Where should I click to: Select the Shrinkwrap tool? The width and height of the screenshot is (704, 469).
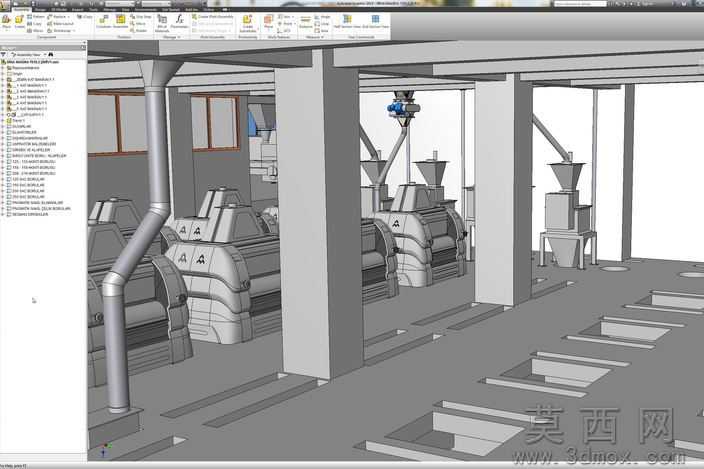point(59,31)
